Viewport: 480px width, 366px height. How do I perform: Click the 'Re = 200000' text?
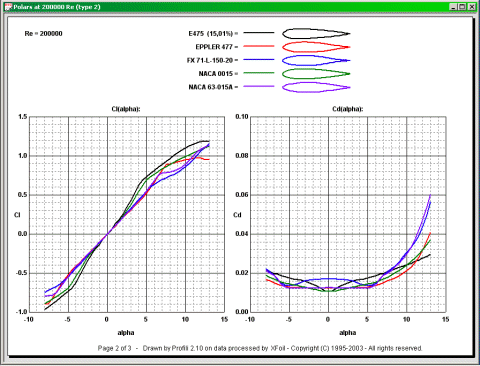(43, 34)
